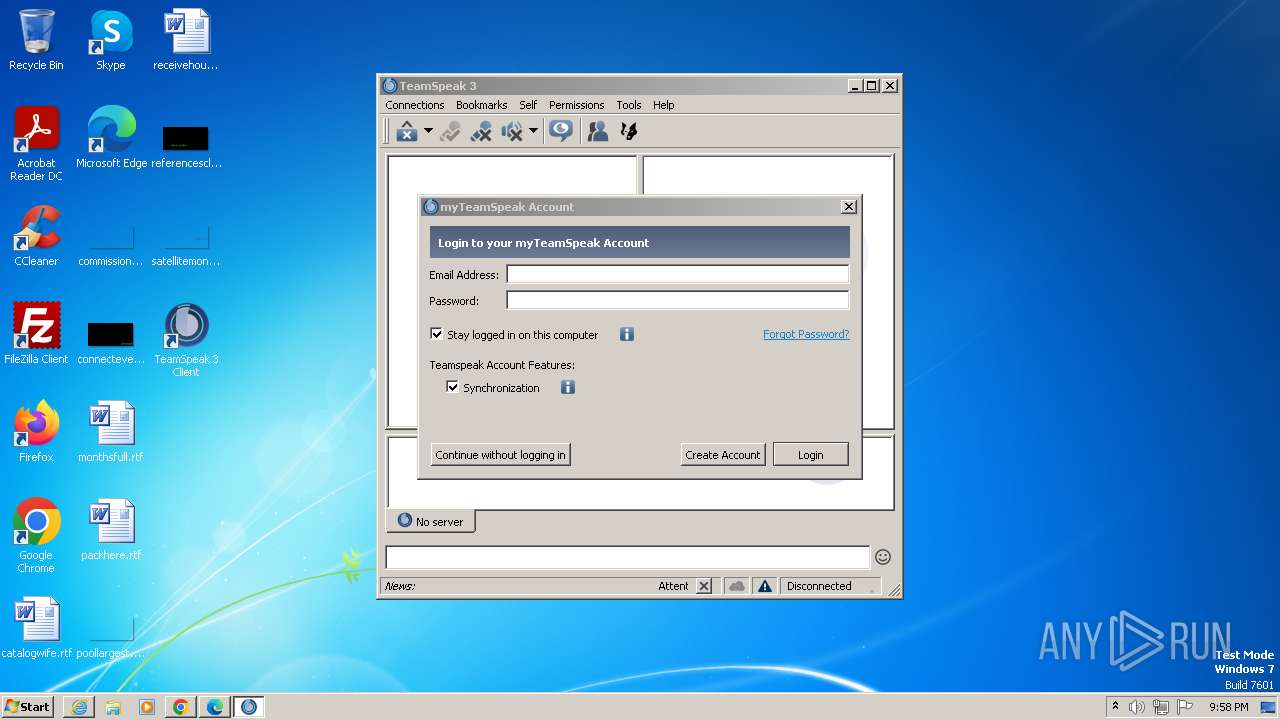Follow the Forgot Password? link
The width and height of the screenshot is (1280, 720).
(806, 334)
